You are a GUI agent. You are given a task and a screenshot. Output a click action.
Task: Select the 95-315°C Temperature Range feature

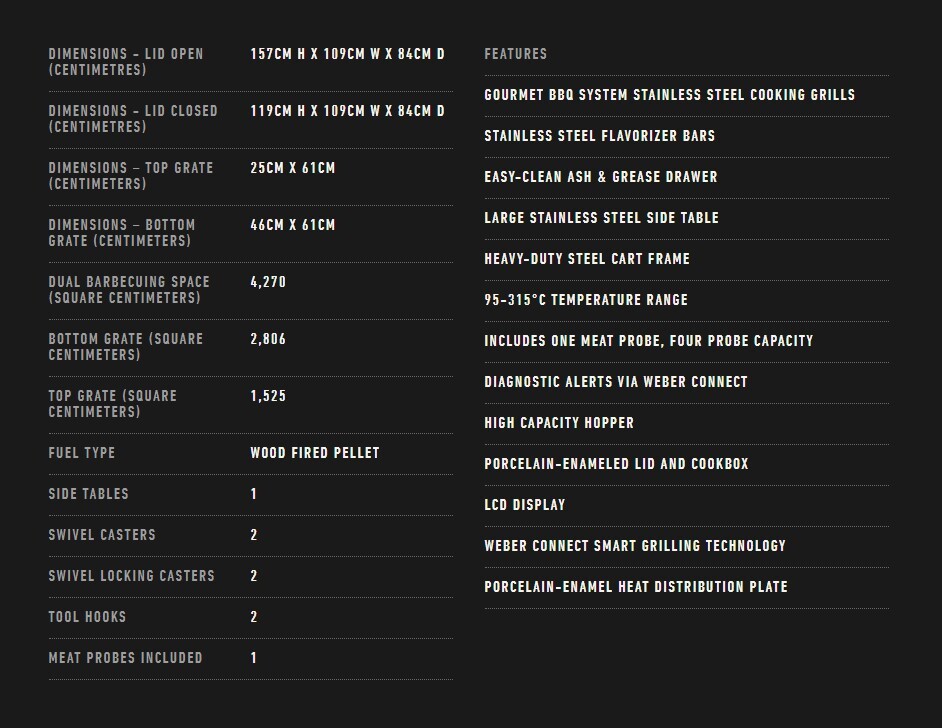point(586,300)
